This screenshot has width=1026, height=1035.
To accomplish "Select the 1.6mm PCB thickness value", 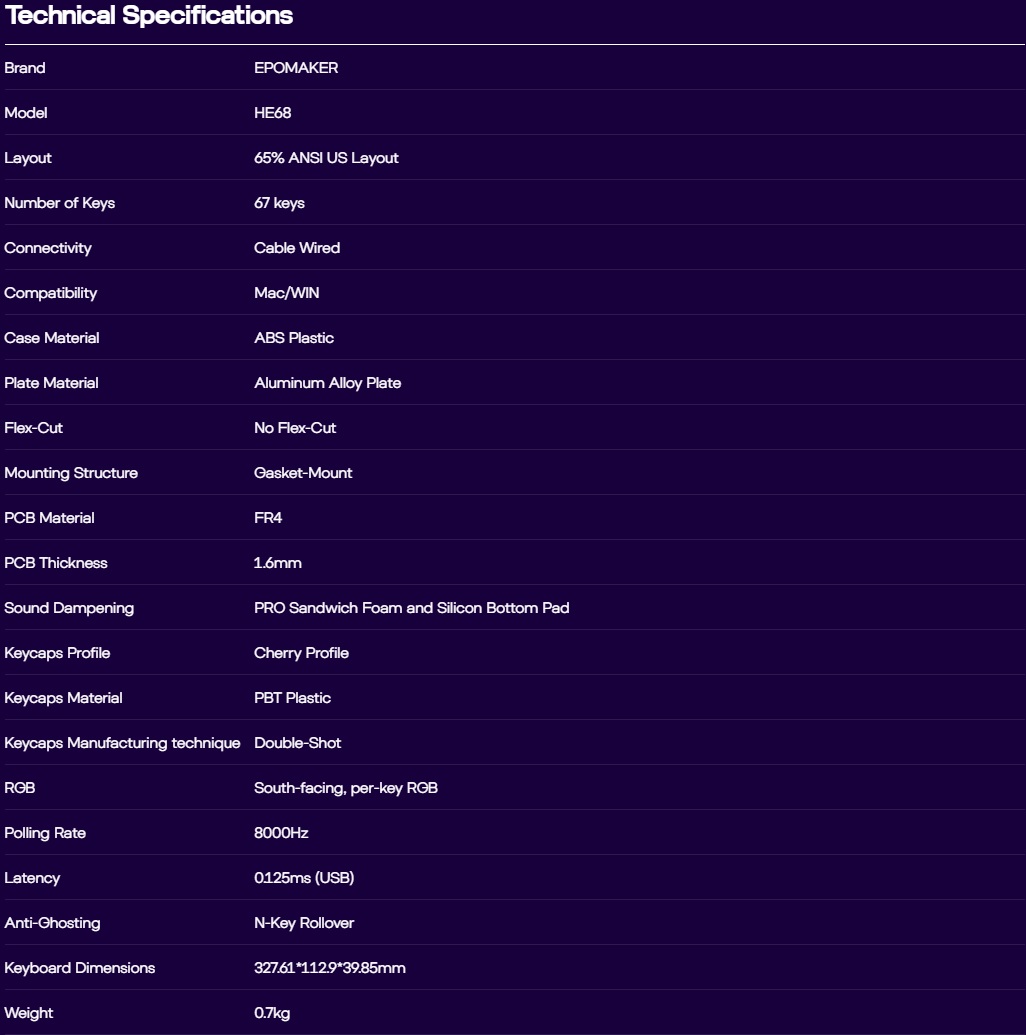I will 277,563.
